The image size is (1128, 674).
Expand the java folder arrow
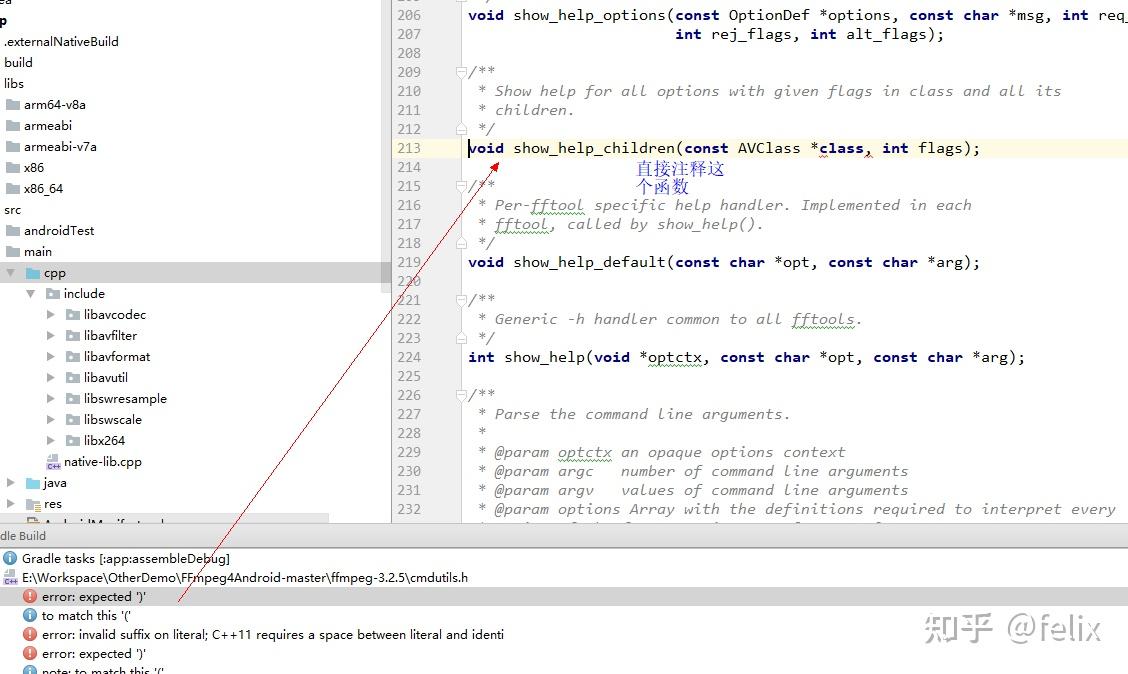tap(11, 483)
